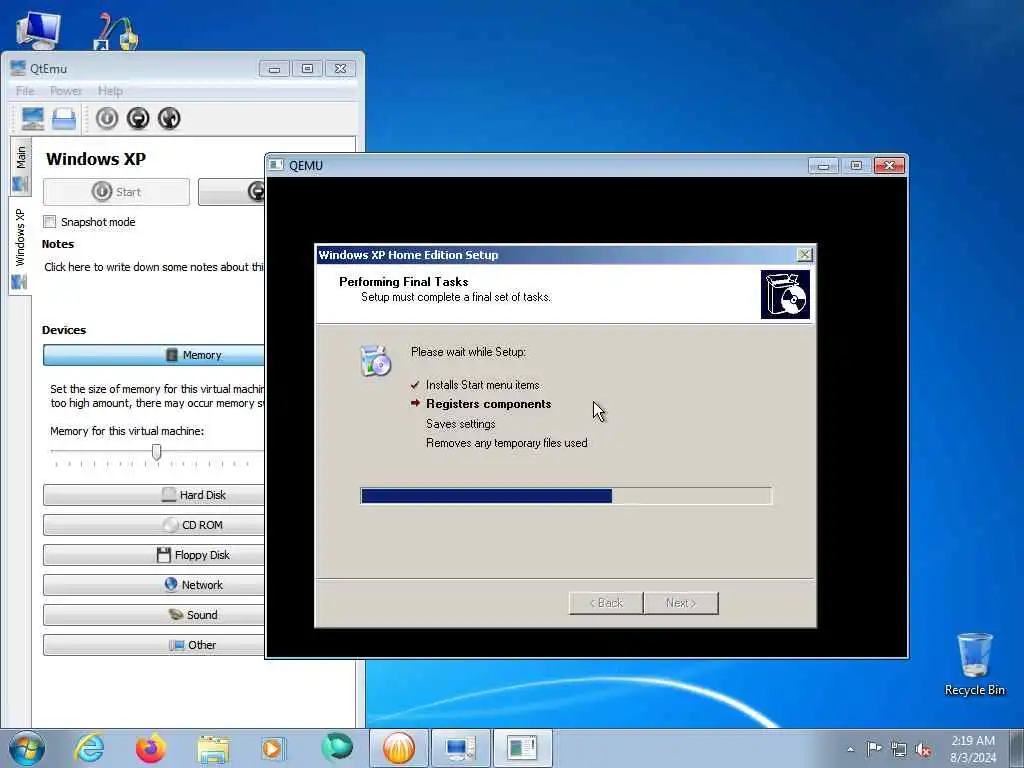Open Windows Media Player from taskbar
The image size is (1024, 768).
[272, 748]
